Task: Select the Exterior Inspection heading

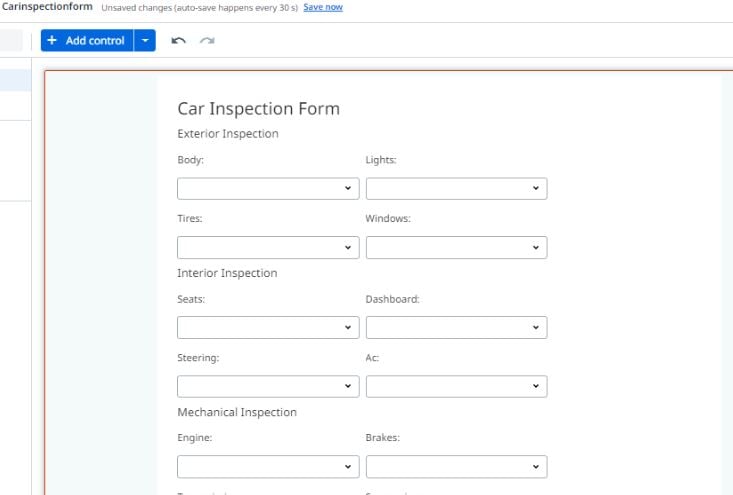Action: pos(228,134)
